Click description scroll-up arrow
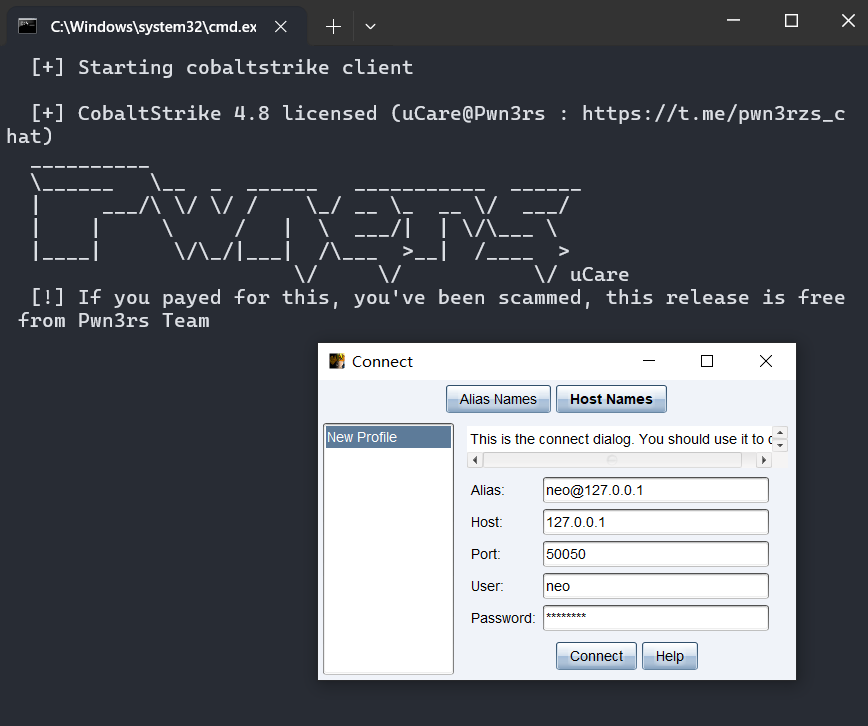Image resolution: width=868 pixels, height=726 pixels. point(780,433)
